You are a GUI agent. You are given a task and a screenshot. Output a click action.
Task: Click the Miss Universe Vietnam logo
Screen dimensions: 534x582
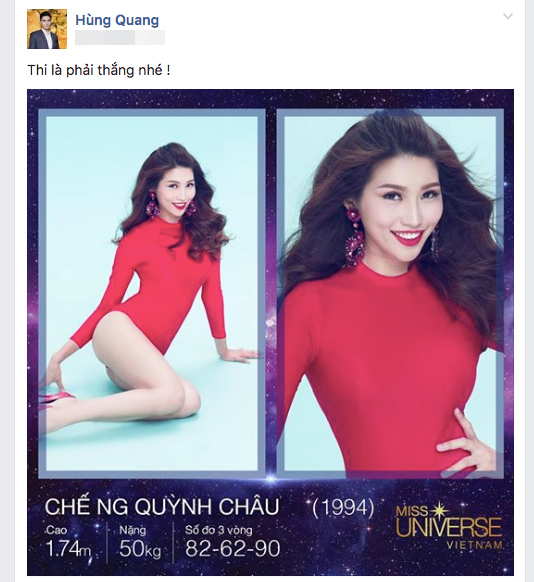click(x=449, y=525)
